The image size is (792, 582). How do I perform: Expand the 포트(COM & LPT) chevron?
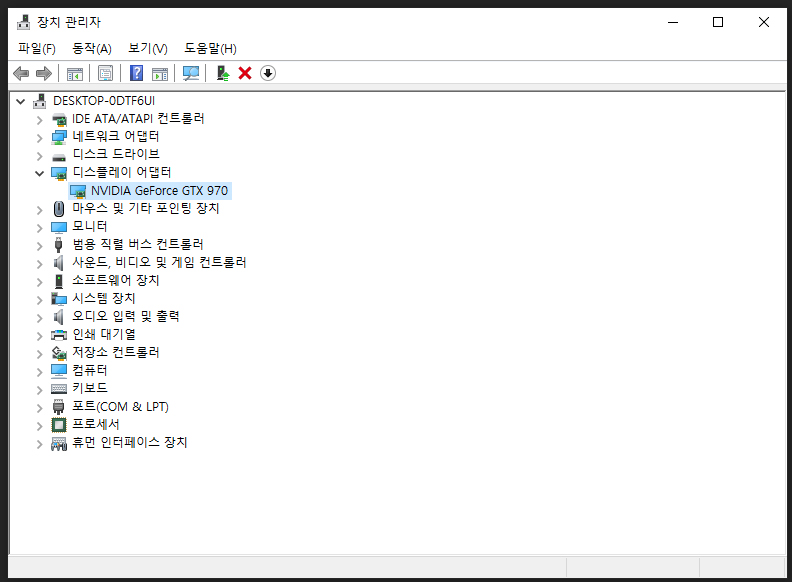click(39, 408)
